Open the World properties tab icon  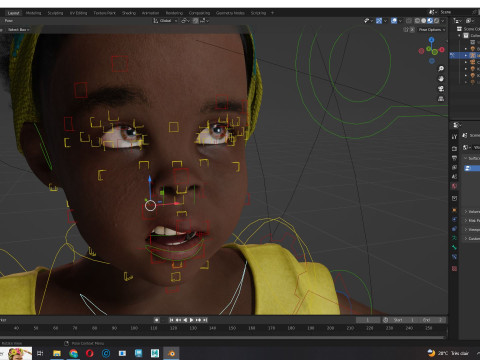(454, 186)
